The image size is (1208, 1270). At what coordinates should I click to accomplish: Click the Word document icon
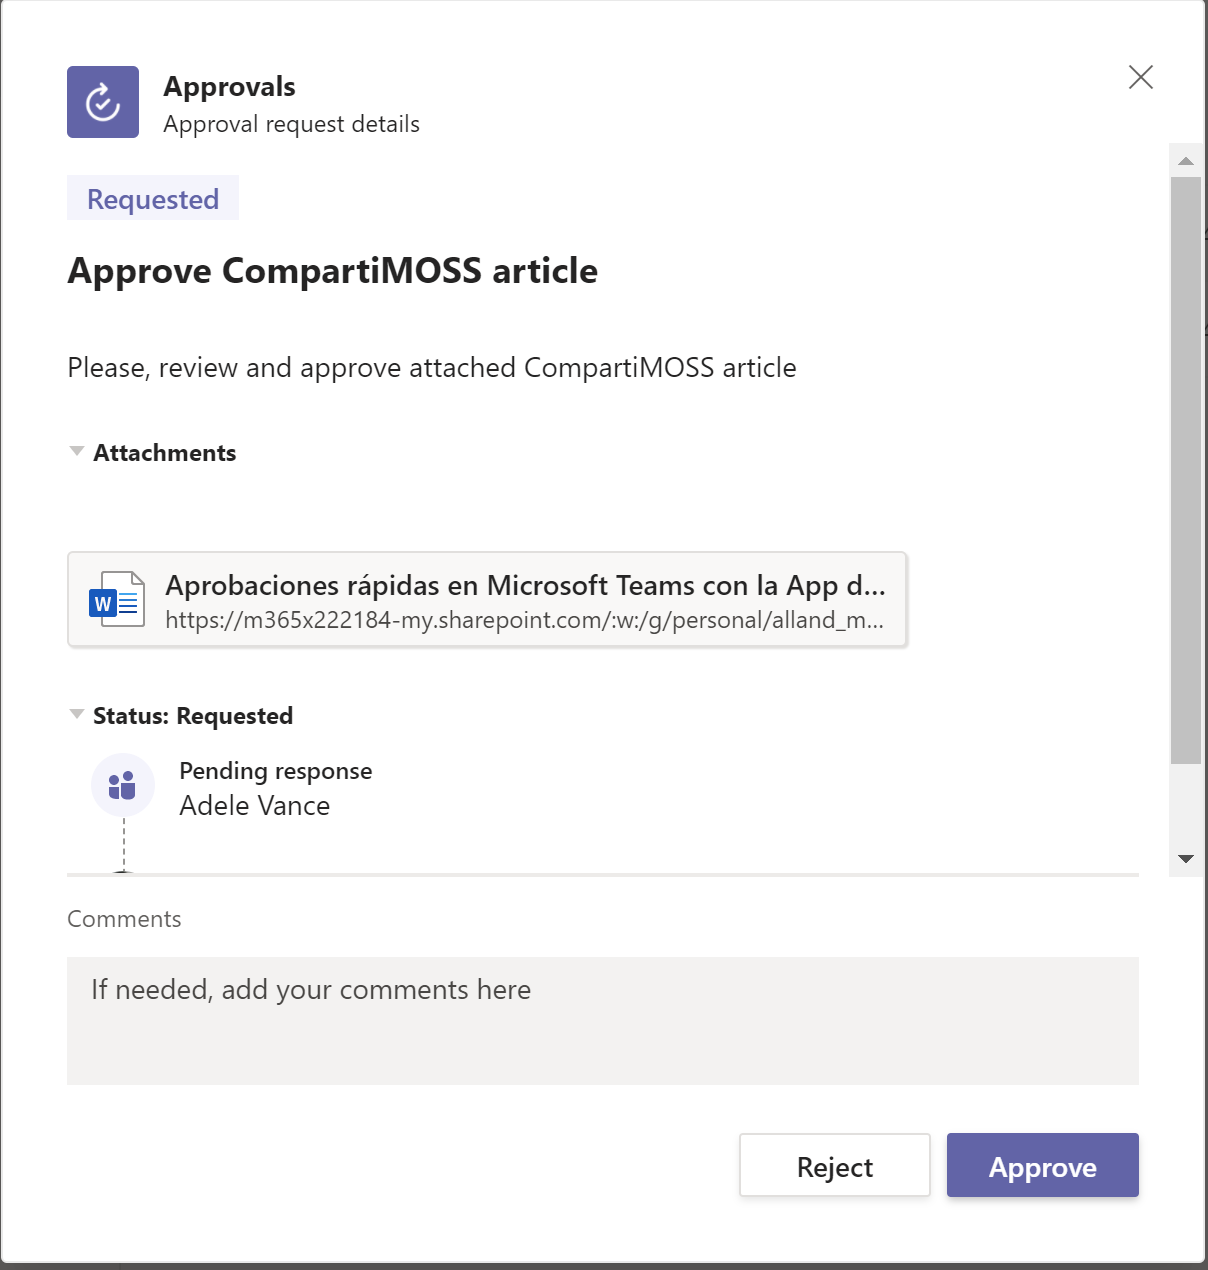tap(116, 600)
